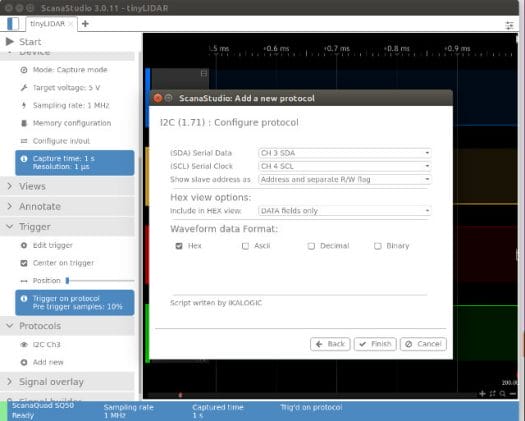Screen dimensions: 525x421
Task: Click the Start play icon
Action: click(10, 42)
